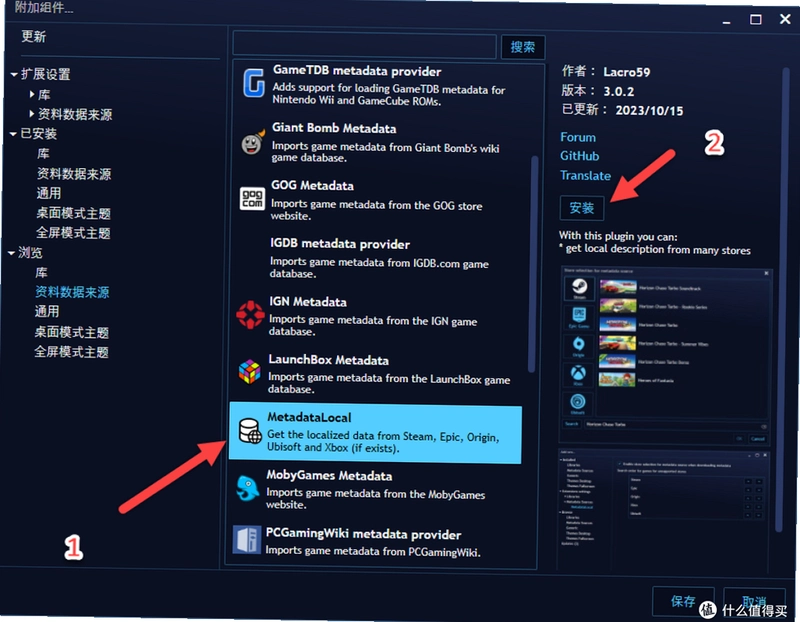Screen dimensions: 800x622
Task: Select GOG Metadata entry title
Action: 312,186
